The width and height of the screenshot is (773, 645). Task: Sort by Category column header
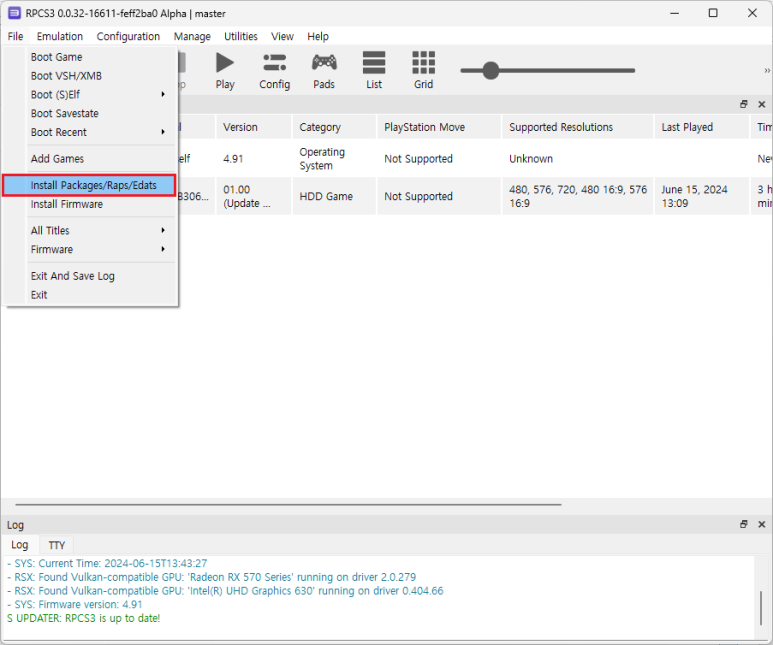coord(334,127)
